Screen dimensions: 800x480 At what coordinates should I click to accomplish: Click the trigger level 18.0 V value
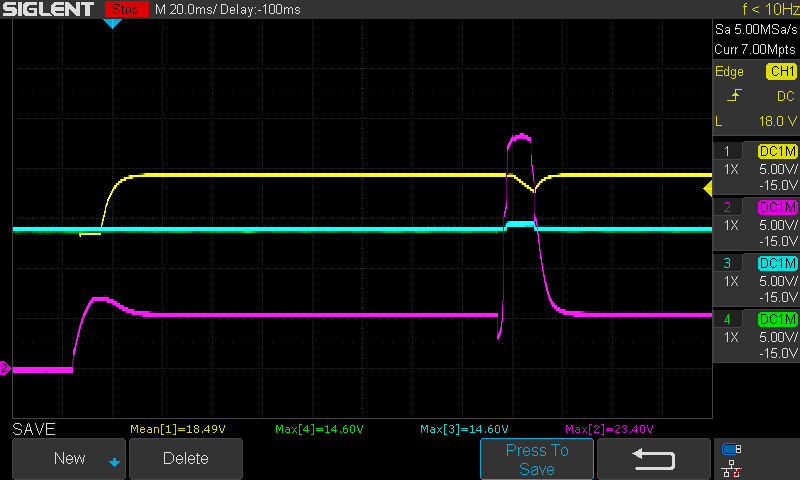(x=778, y=121)
